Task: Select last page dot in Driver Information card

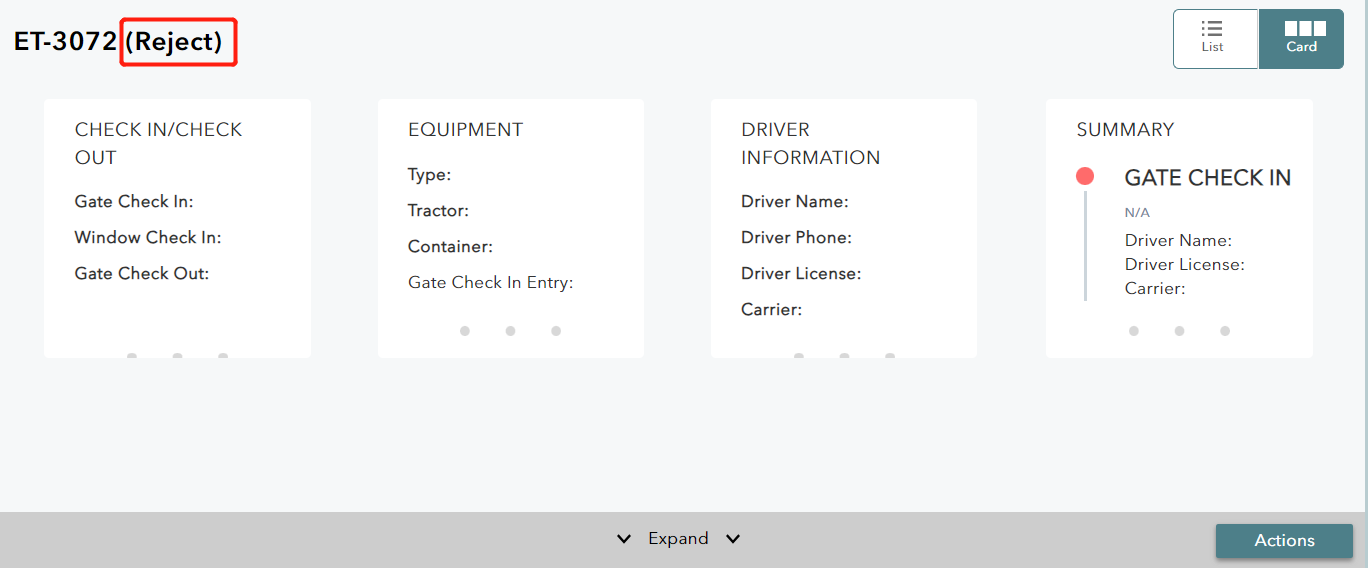Action: pos(890,355)
